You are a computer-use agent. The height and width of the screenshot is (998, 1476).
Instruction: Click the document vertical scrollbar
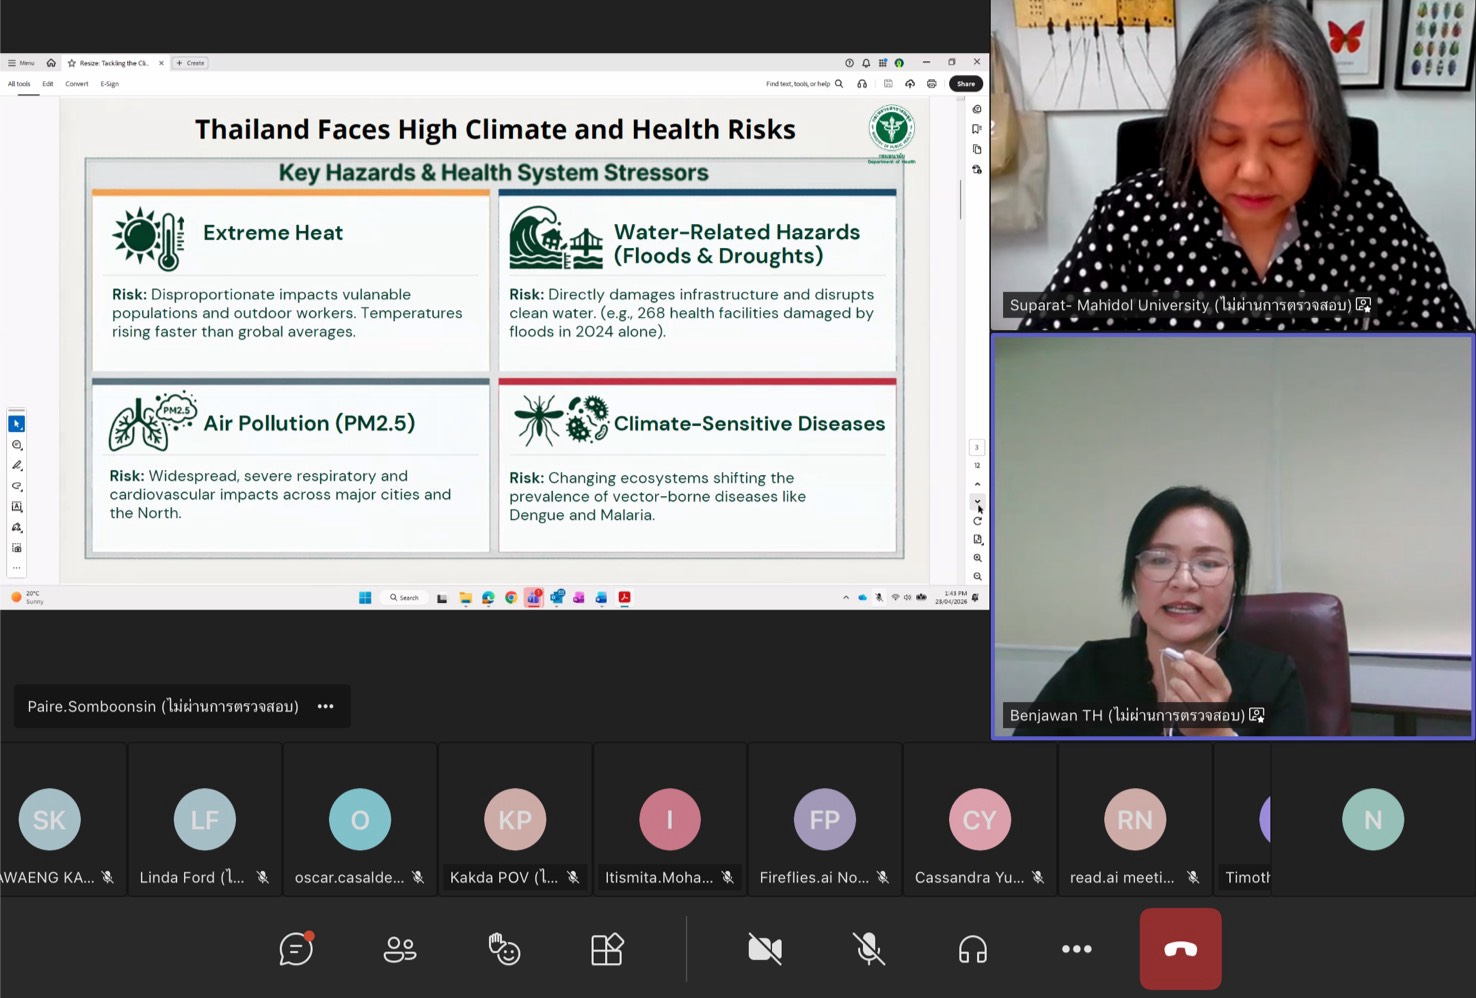[x=960, y=200]
